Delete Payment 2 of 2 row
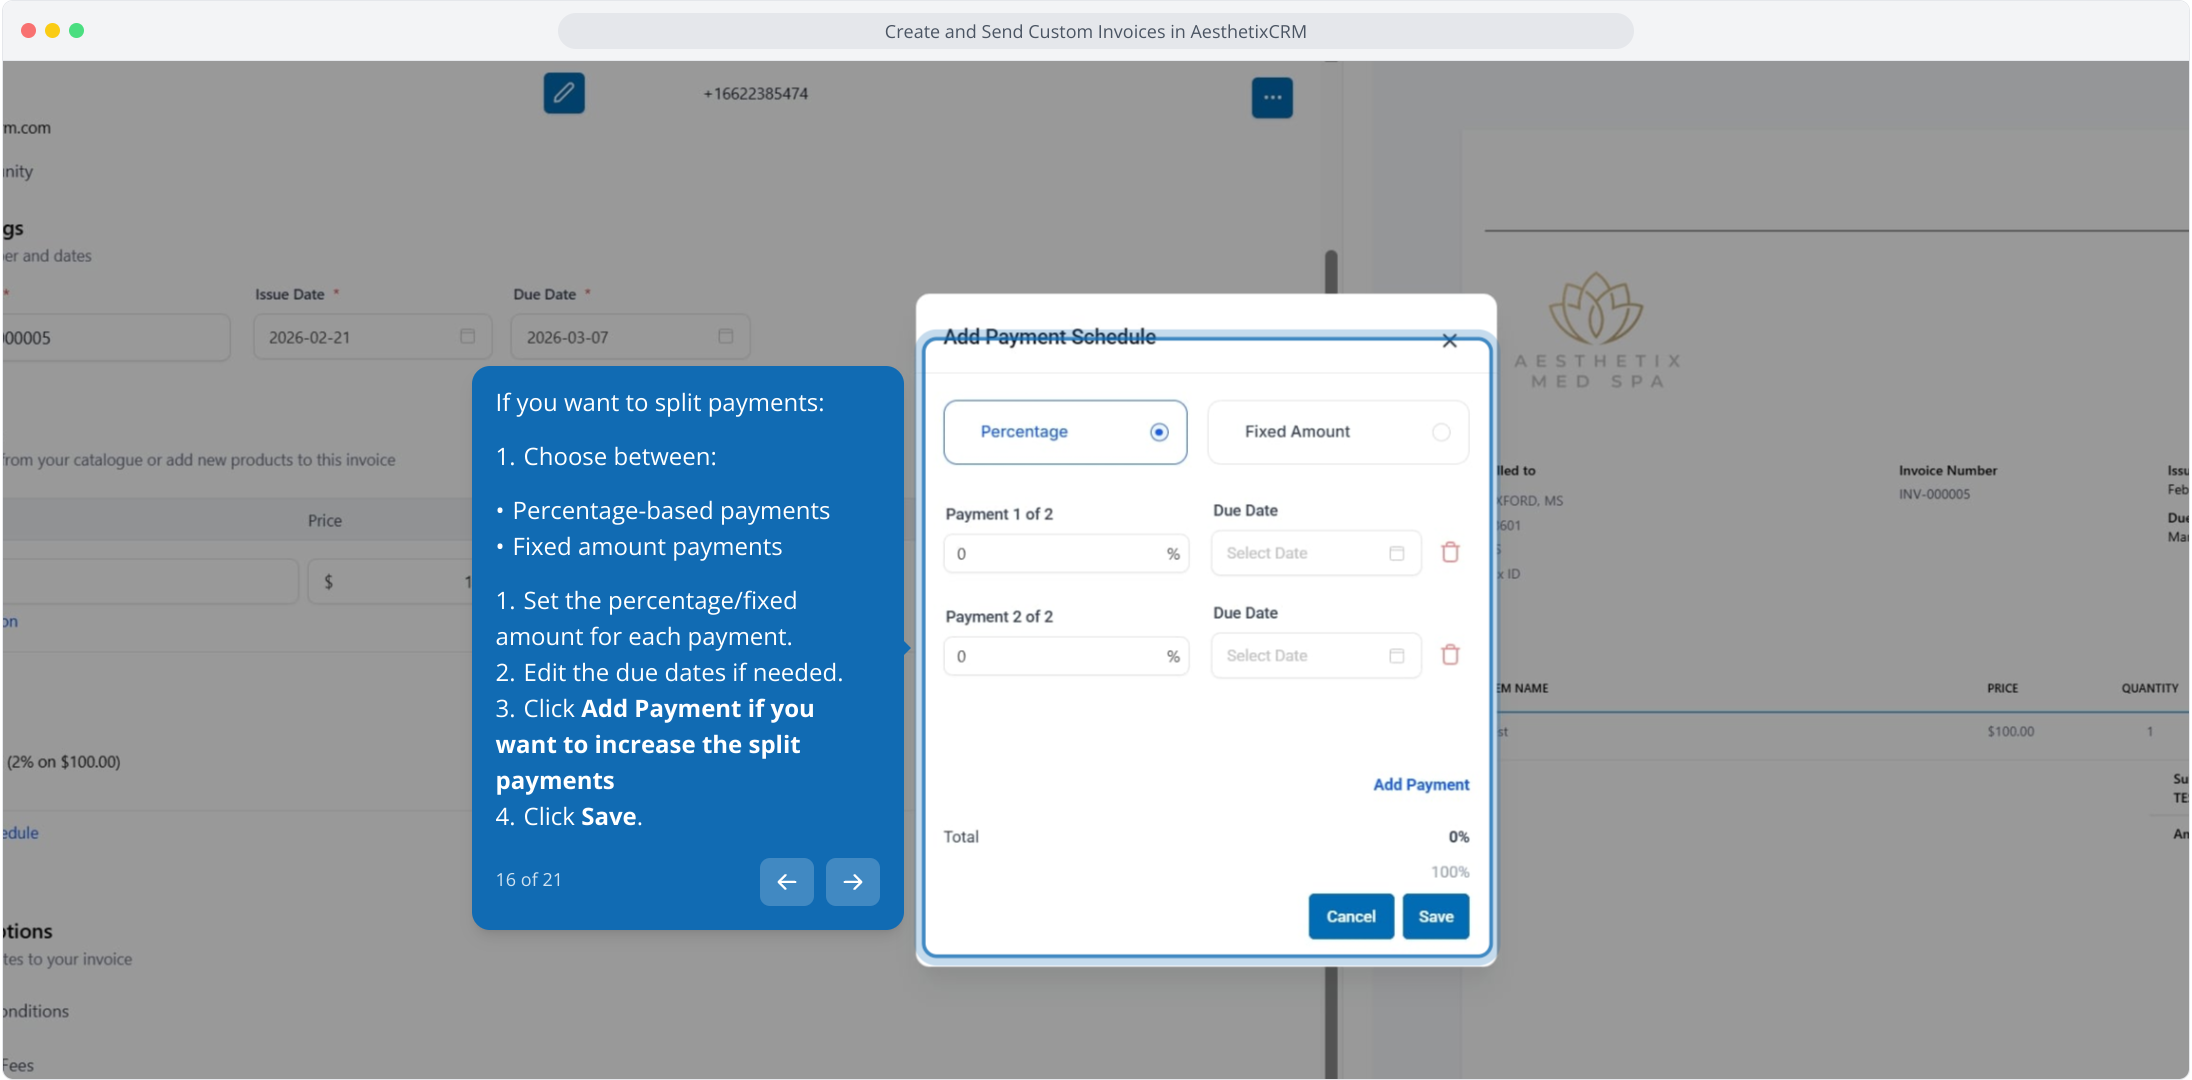Viewport: 2192px width, 1080px height. pos(1450,655)
